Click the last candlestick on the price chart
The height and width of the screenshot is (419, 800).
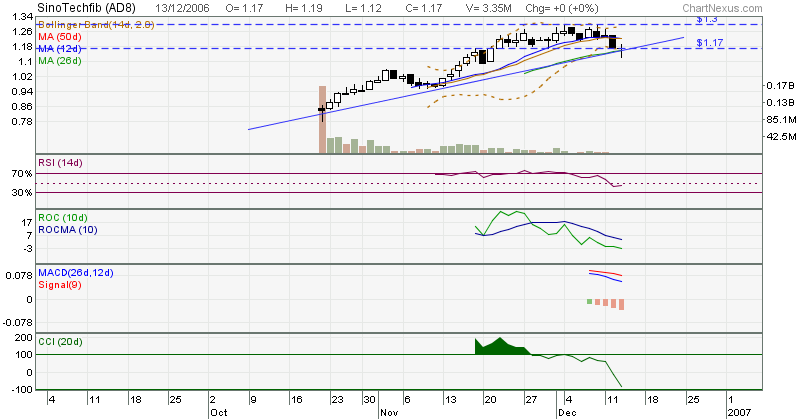tap(621, 51)
